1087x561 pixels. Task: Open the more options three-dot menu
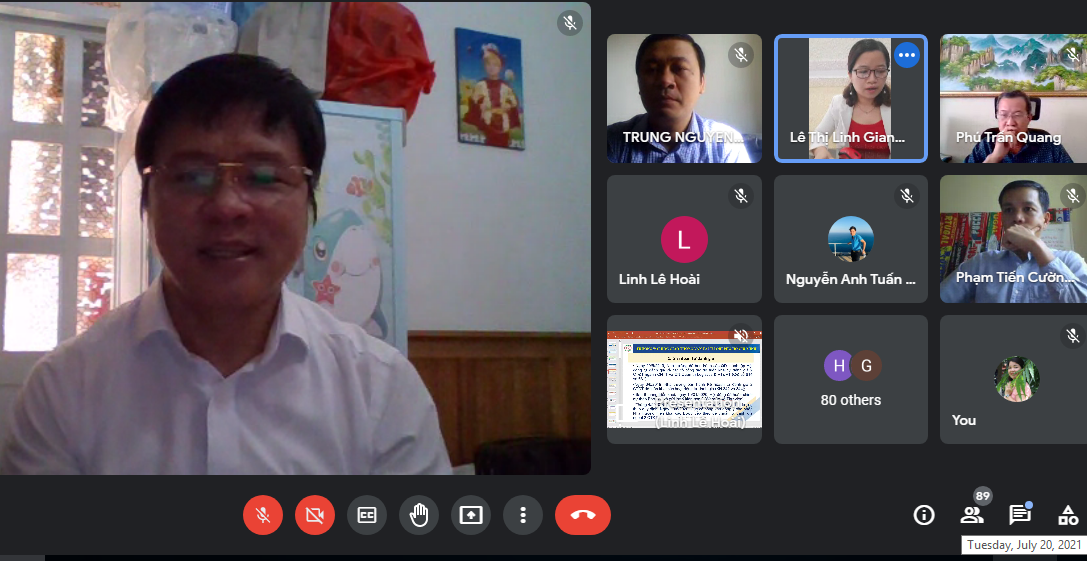coord(523,515)
